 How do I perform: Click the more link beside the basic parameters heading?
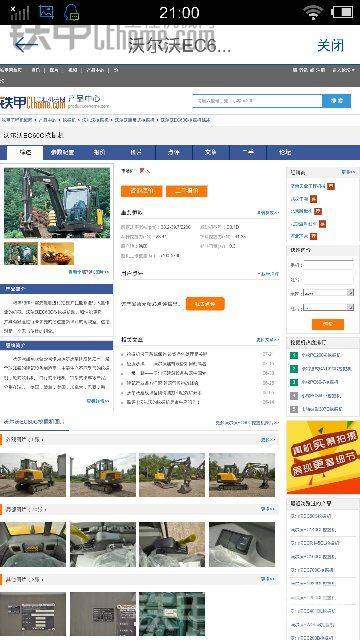click(268, 213)
